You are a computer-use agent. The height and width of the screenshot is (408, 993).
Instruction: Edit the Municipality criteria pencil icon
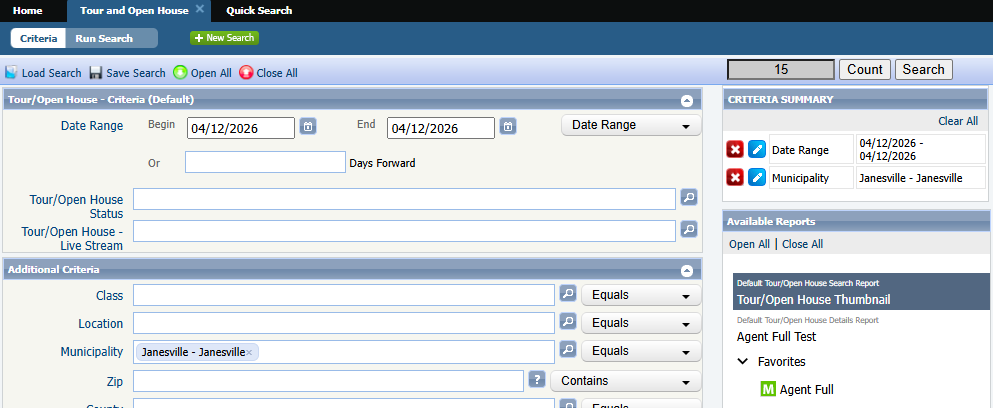(757, 177)
